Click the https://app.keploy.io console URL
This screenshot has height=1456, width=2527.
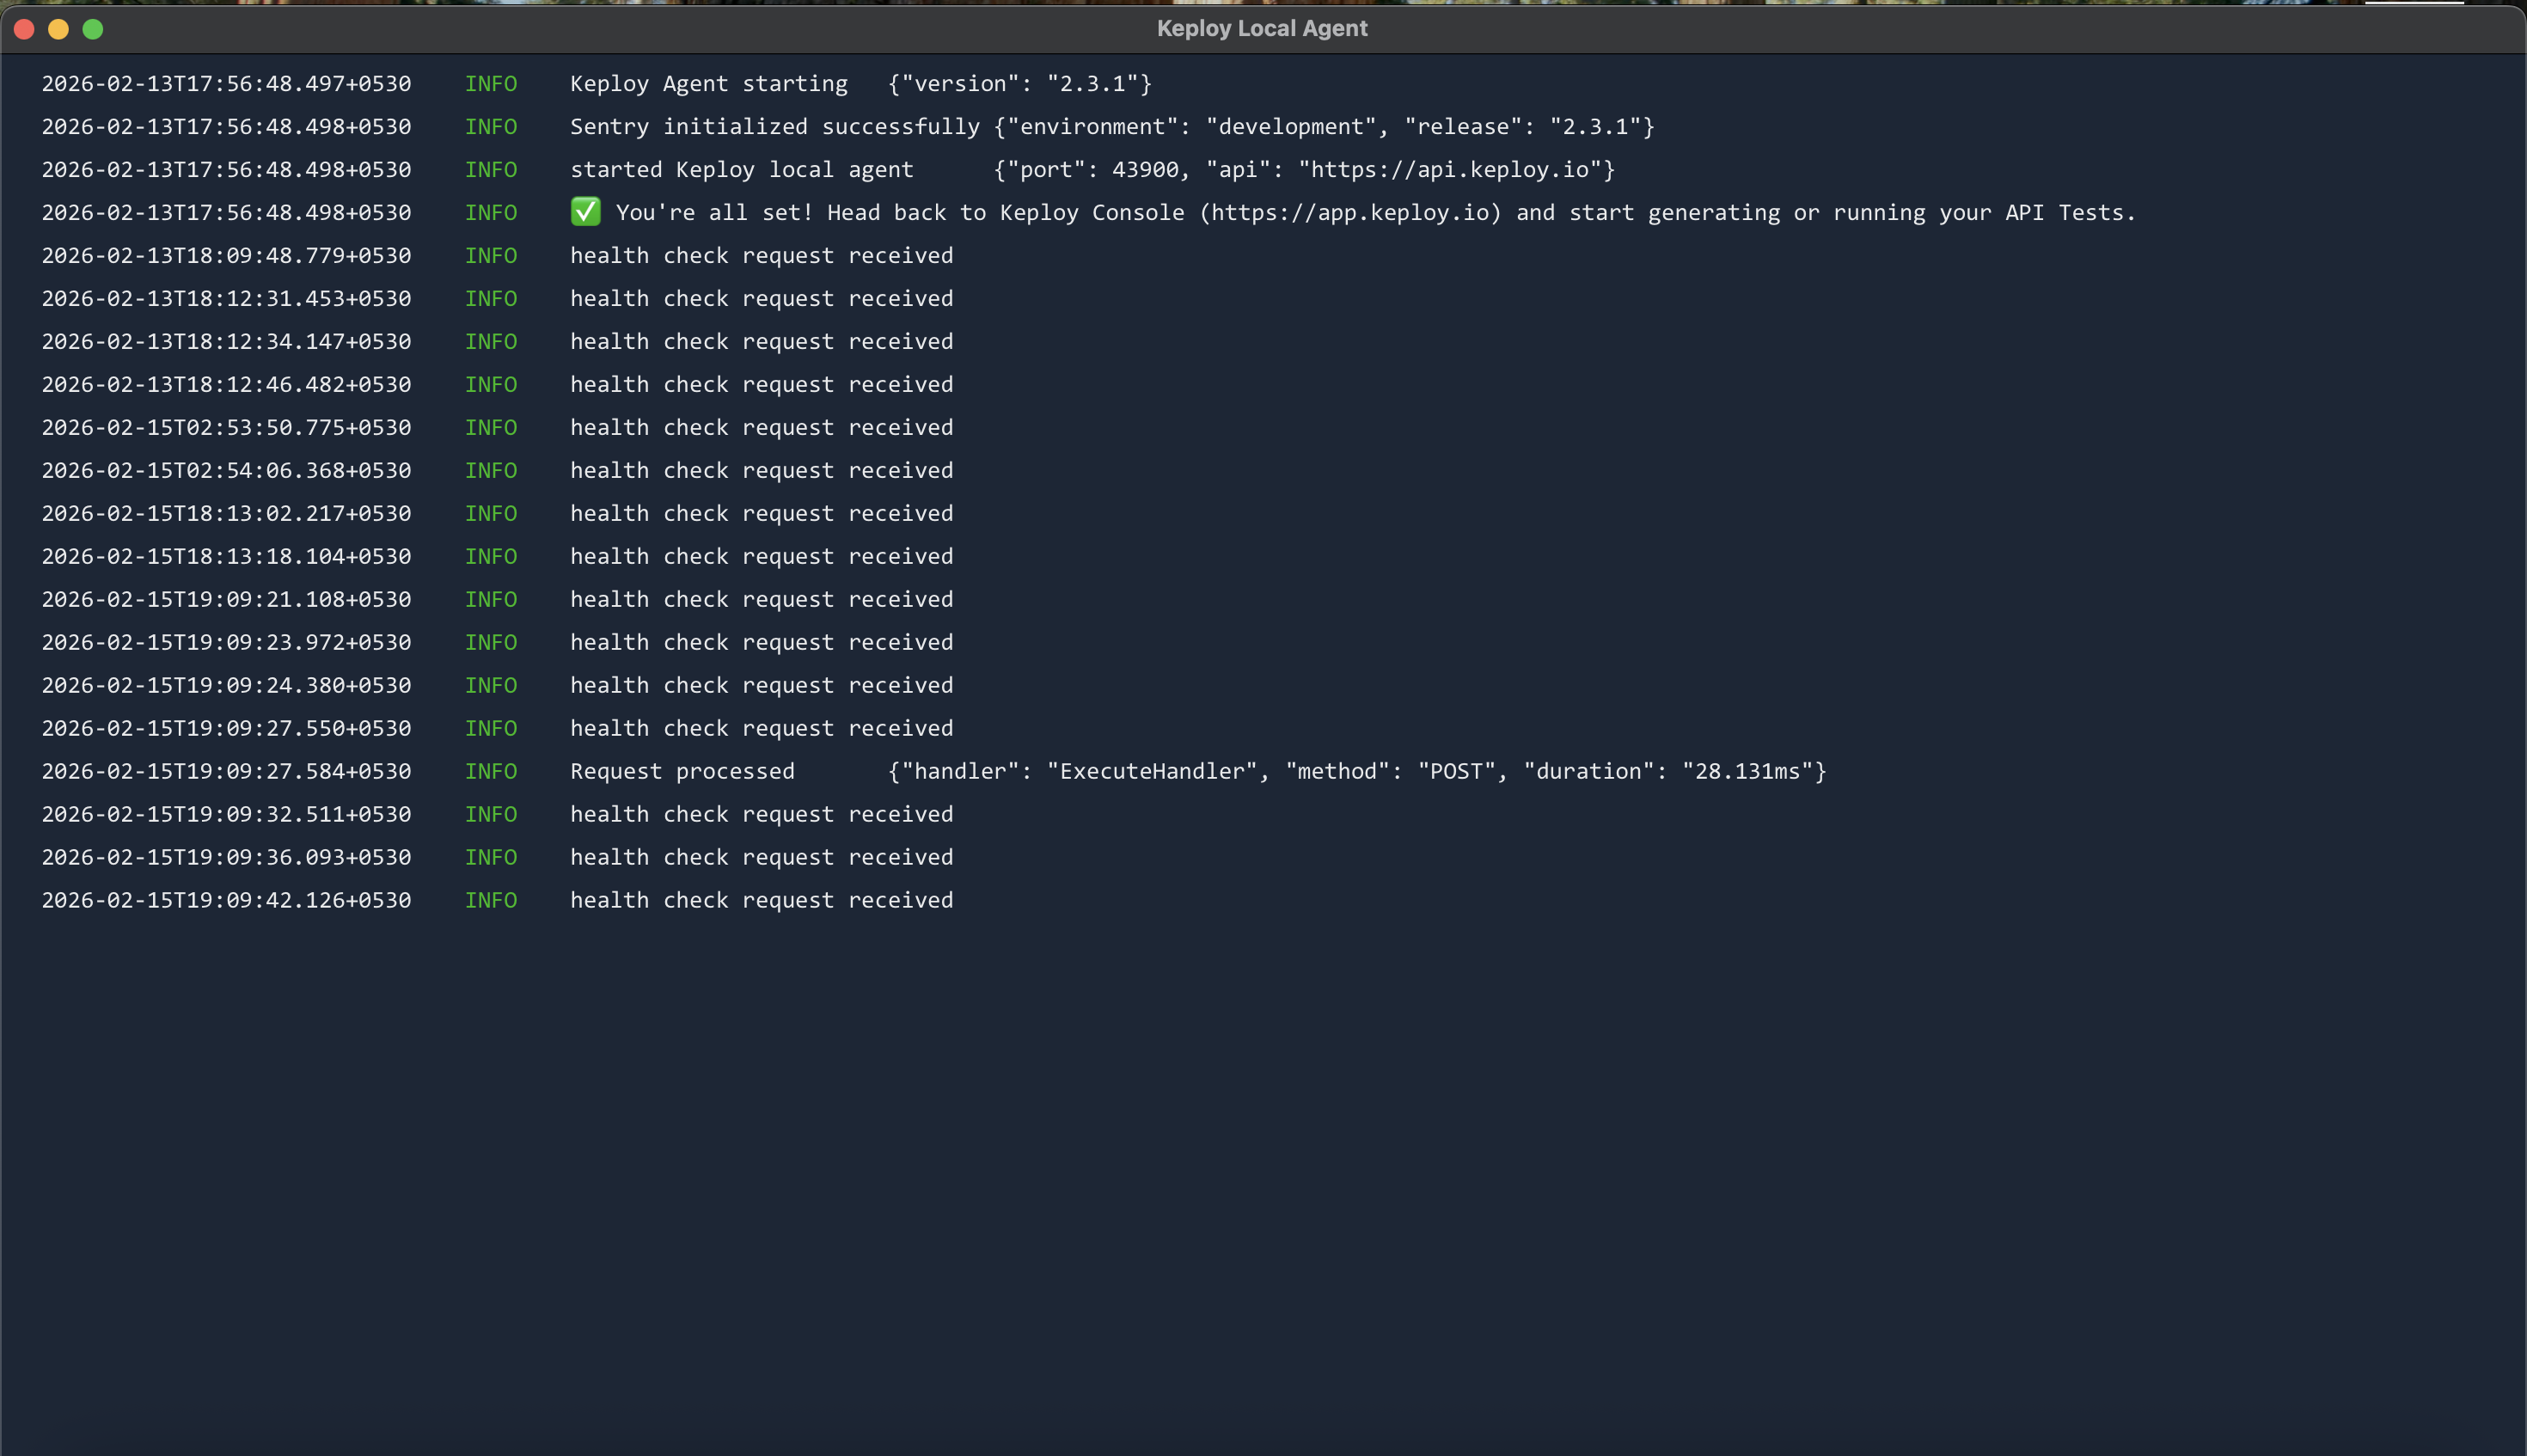(x=1350, y=213)
